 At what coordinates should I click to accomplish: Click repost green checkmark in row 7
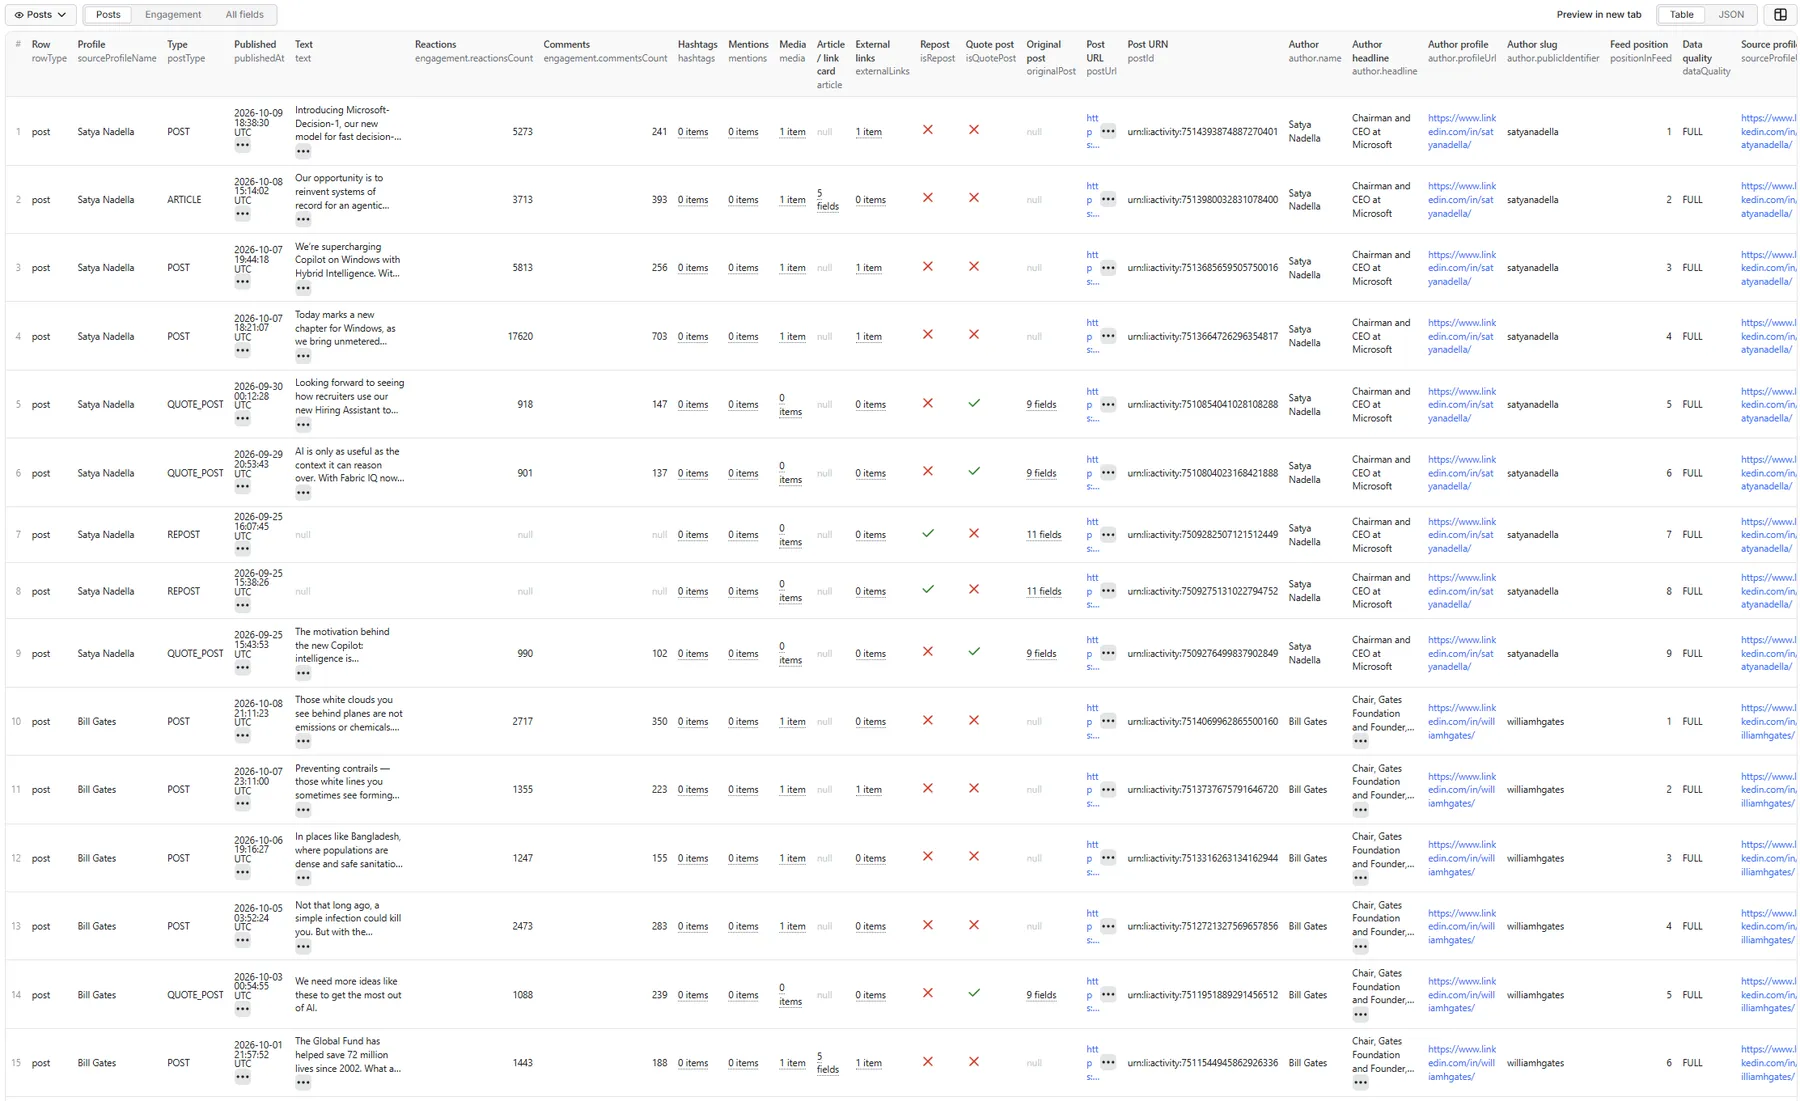click(x=928, y=534)
